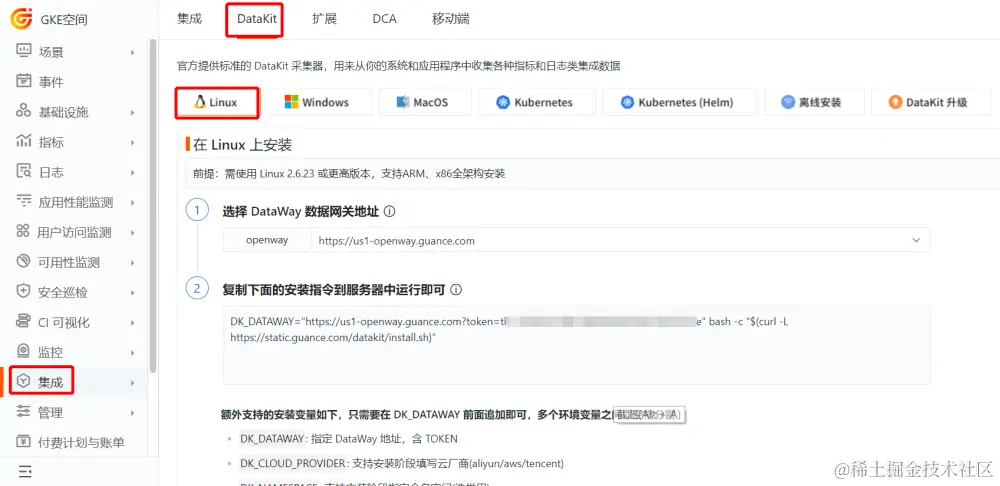Select the 离线安装 option
Screen dimensions: 1000x486
pyautogui.click(x=814, y=102)
